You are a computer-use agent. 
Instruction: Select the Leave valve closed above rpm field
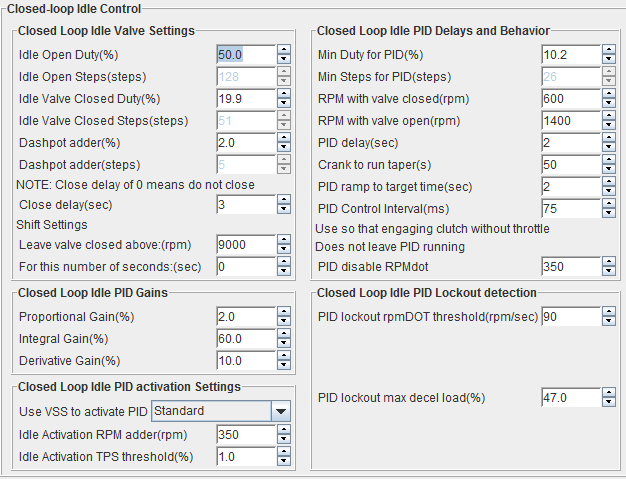click(x=246, y=245)
